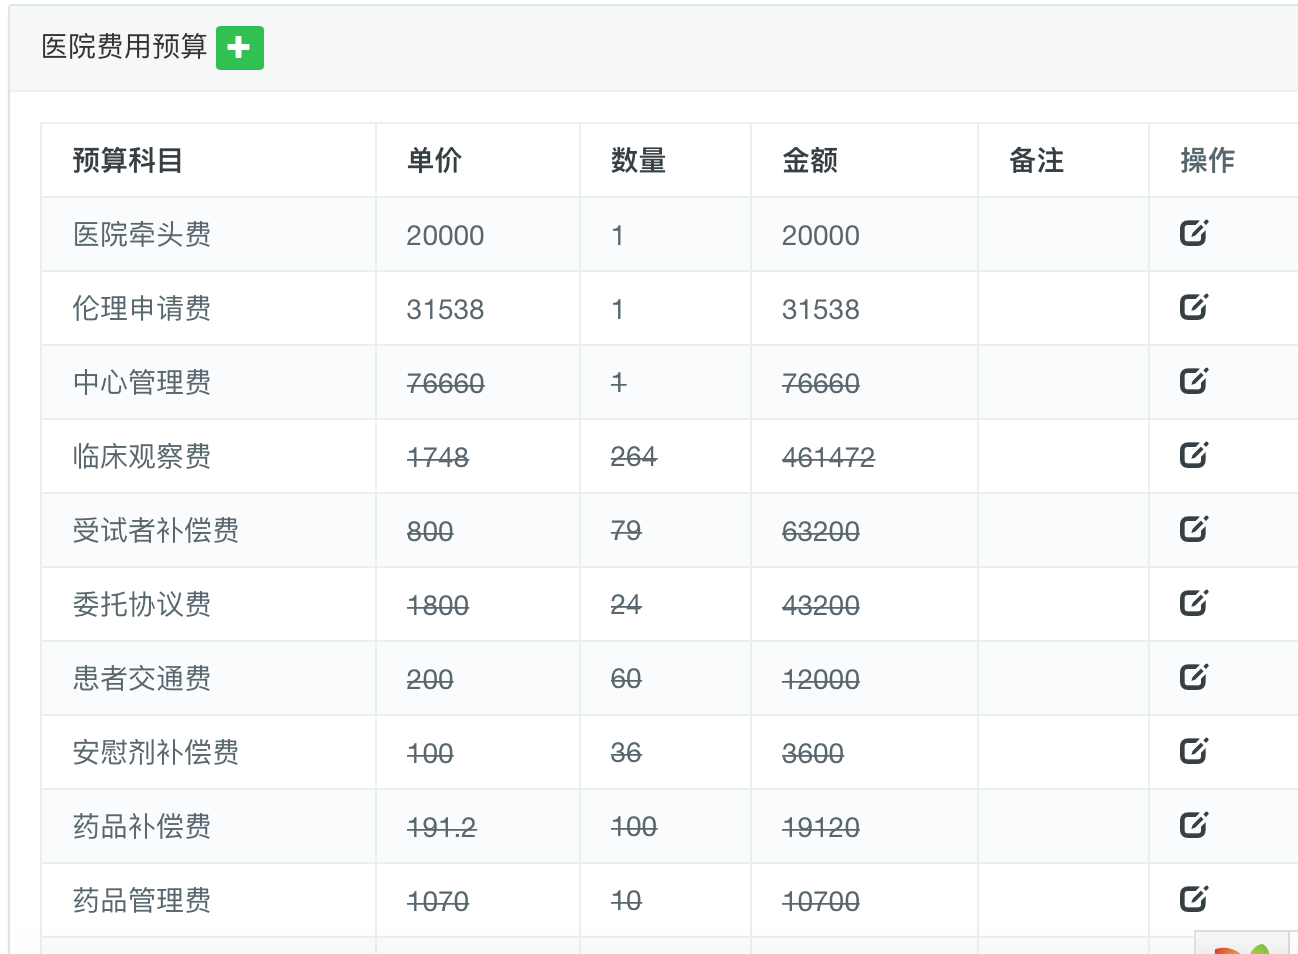The image size is (1298, 954).
Task: Click quantity 79 in 受试者补偿费 row
Action: 626,531
